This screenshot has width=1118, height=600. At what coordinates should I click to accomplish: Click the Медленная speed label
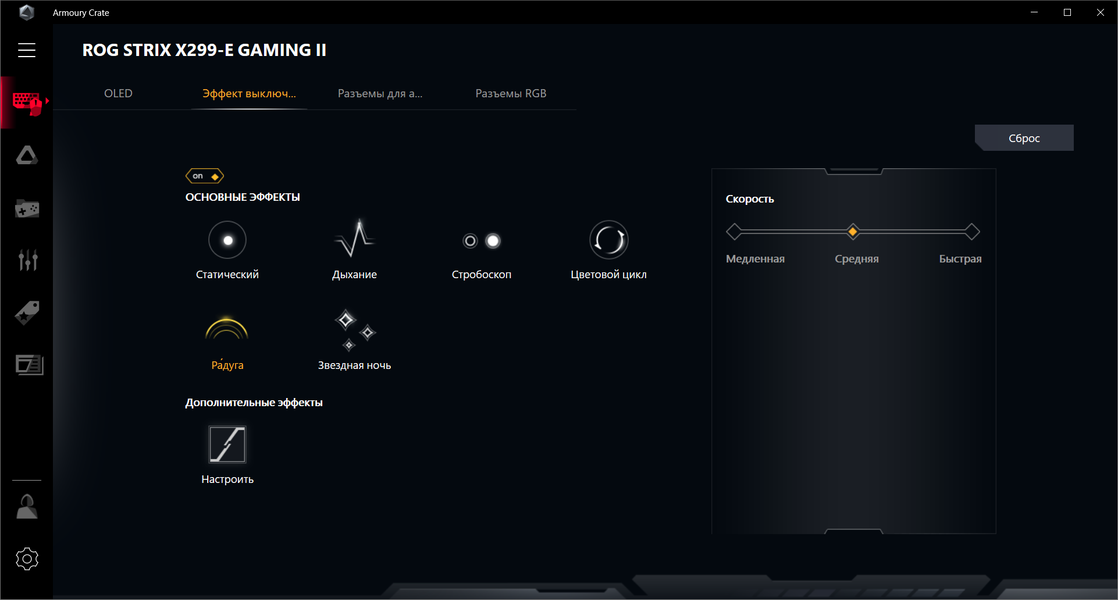point(755,259)
